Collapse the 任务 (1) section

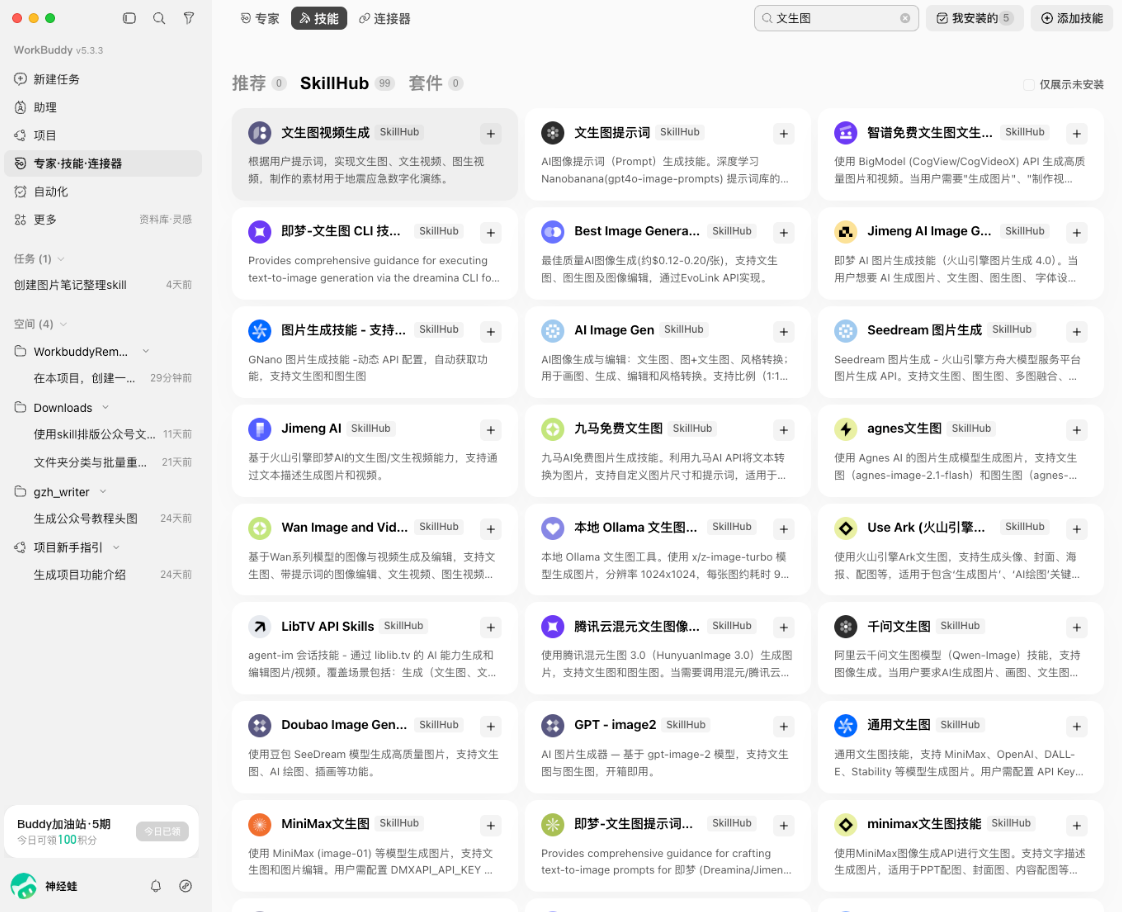(x=61, y=259)
